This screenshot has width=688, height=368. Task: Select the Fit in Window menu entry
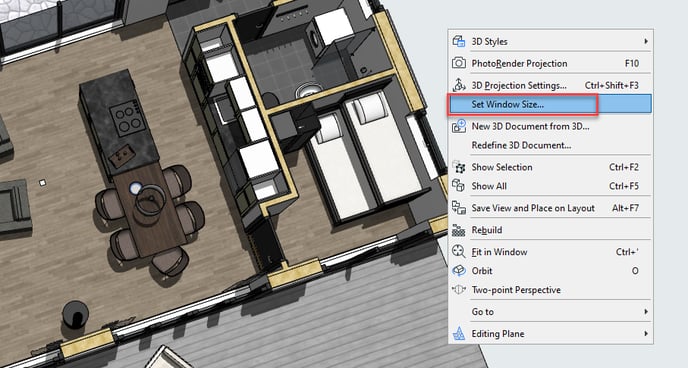[550, 252]
